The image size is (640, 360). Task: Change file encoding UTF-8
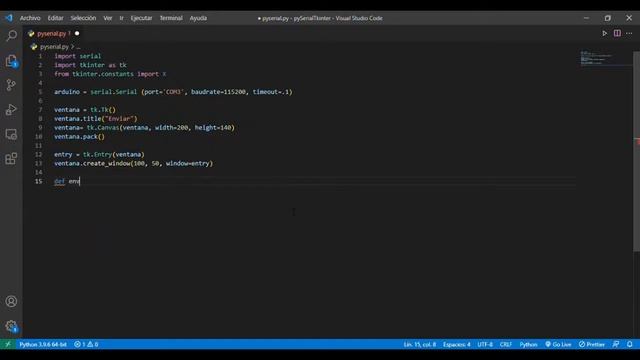(485, 344)
